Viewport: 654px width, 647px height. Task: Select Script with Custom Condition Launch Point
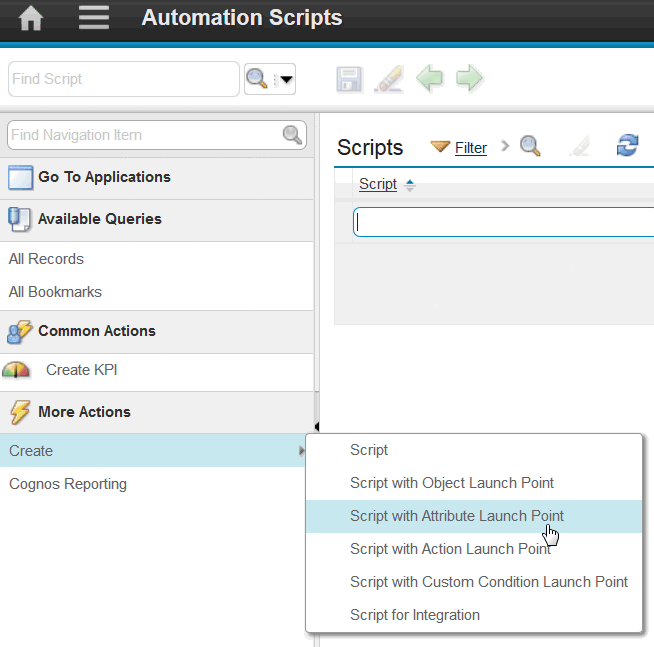488,582
